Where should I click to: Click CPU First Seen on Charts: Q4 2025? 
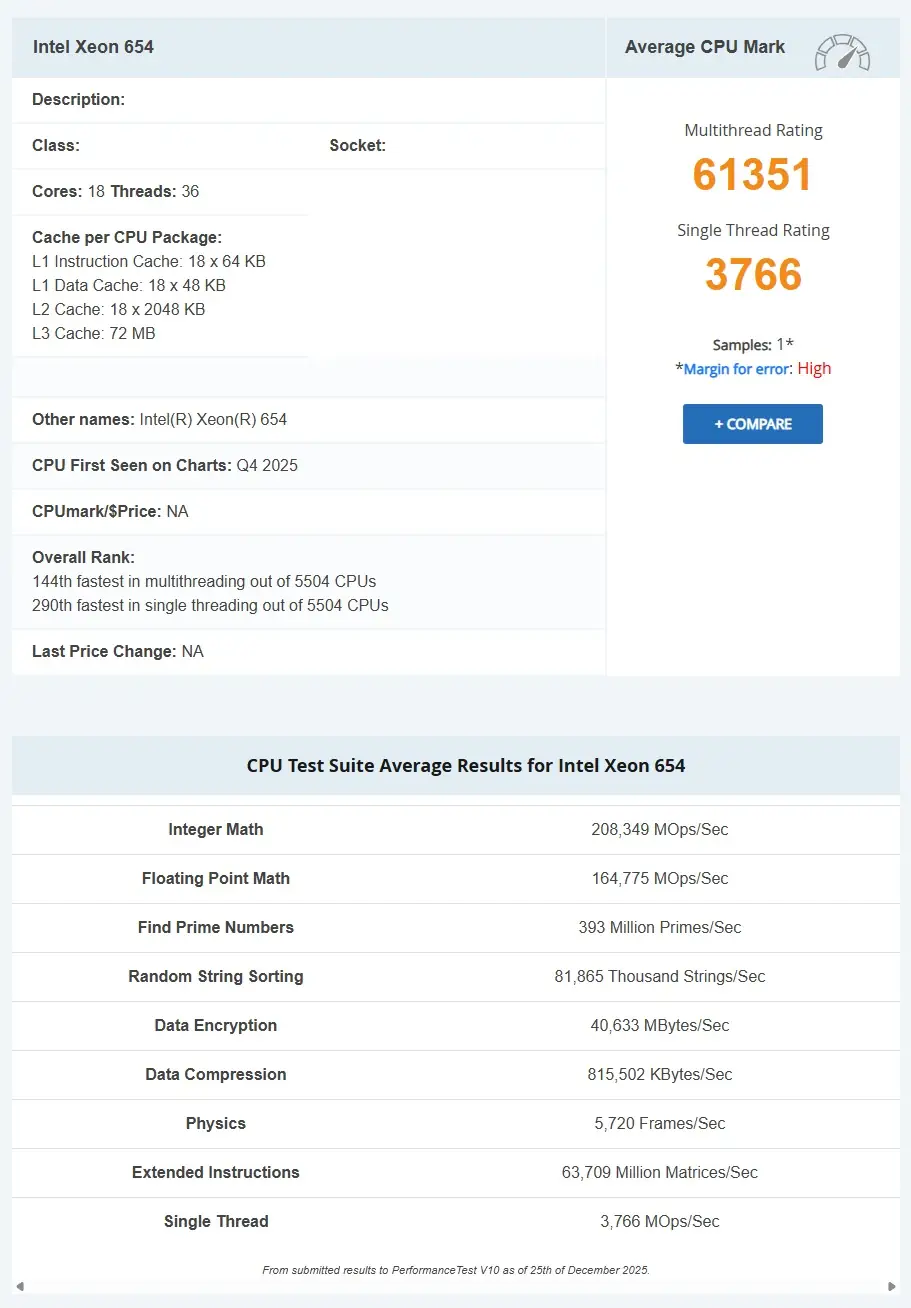165,466
